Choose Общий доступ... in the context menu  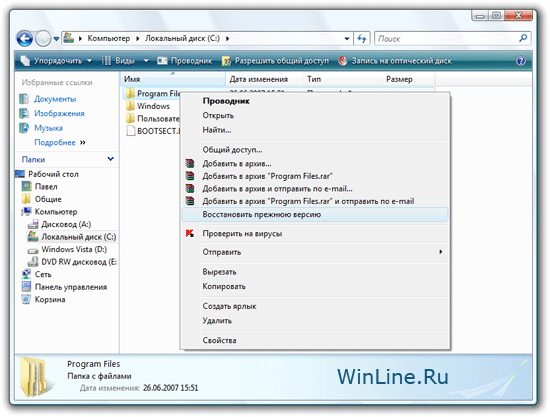pos(315,150)
